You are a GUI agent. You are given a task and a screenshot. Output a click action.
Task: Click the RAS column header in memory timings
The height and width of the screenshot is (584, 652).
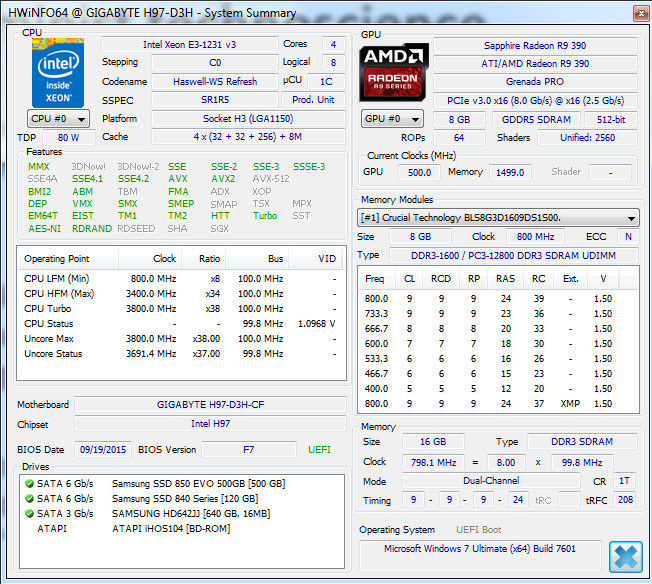point(505,279)
